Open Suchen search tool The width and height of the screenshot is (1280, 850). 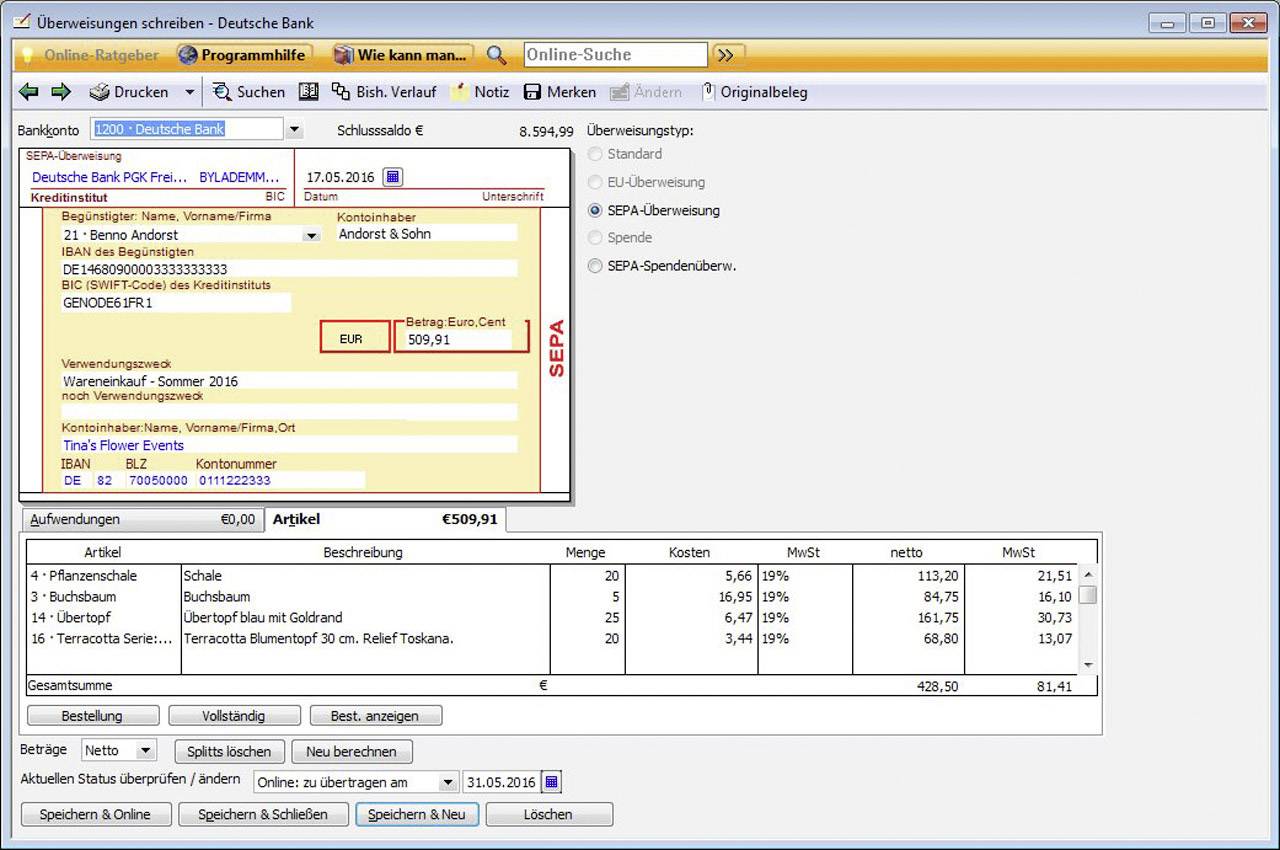(249, 92)
